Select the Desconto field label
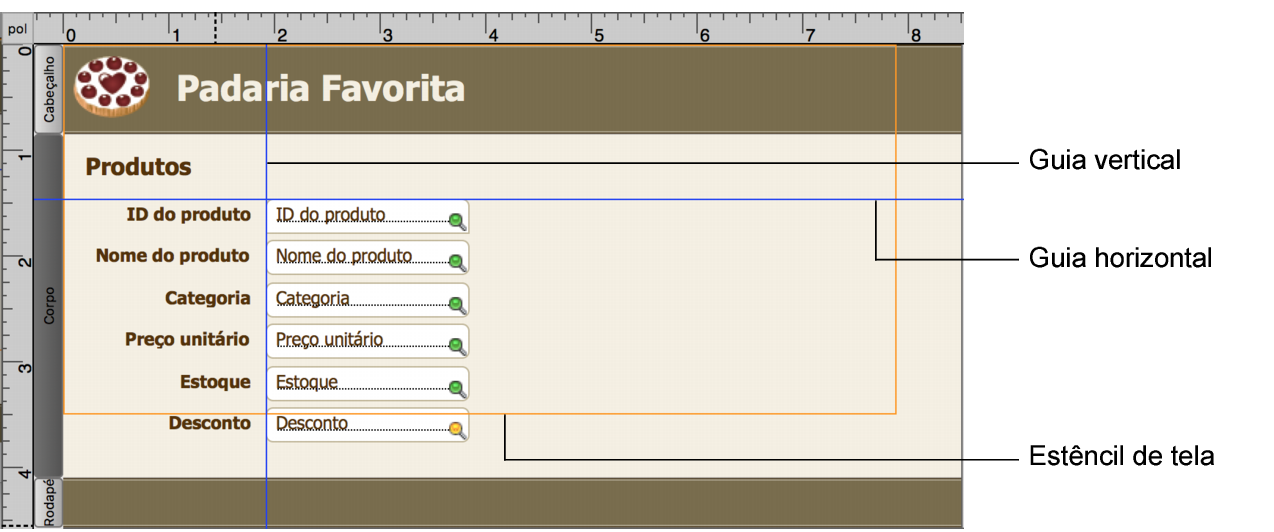 [x=209, y=423]
